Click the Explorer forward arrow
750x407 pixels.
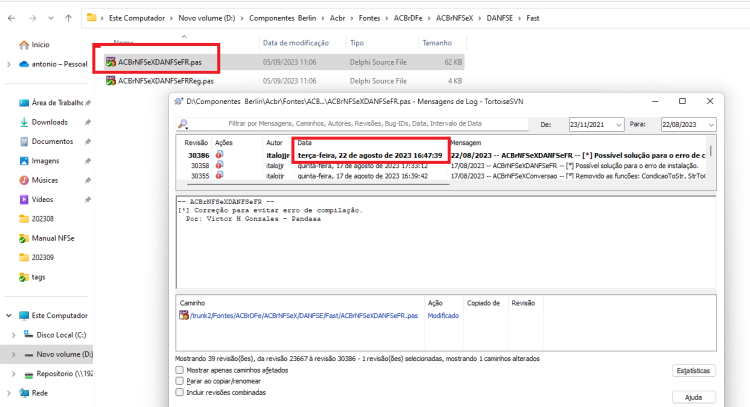pos(33,18)
